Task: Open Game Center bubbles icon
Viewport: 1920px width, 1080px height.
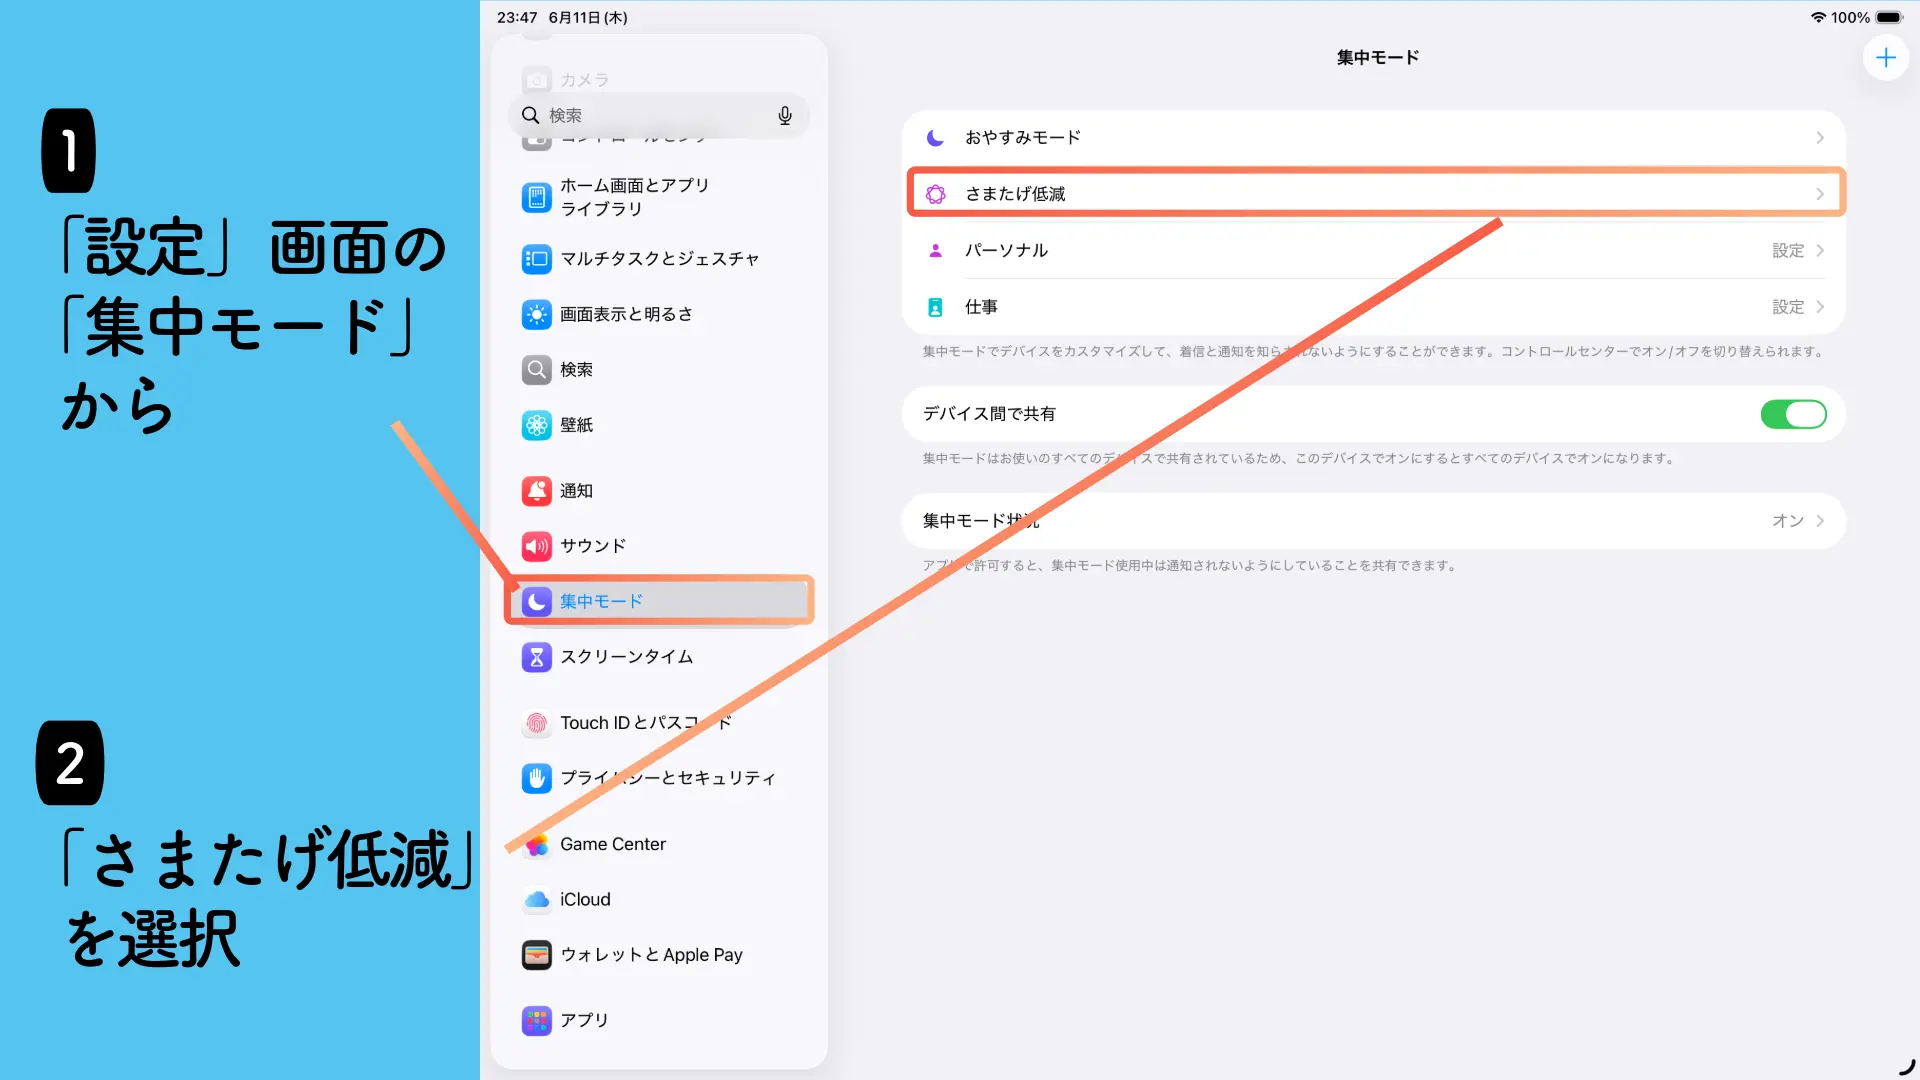Action: point(537,845)
